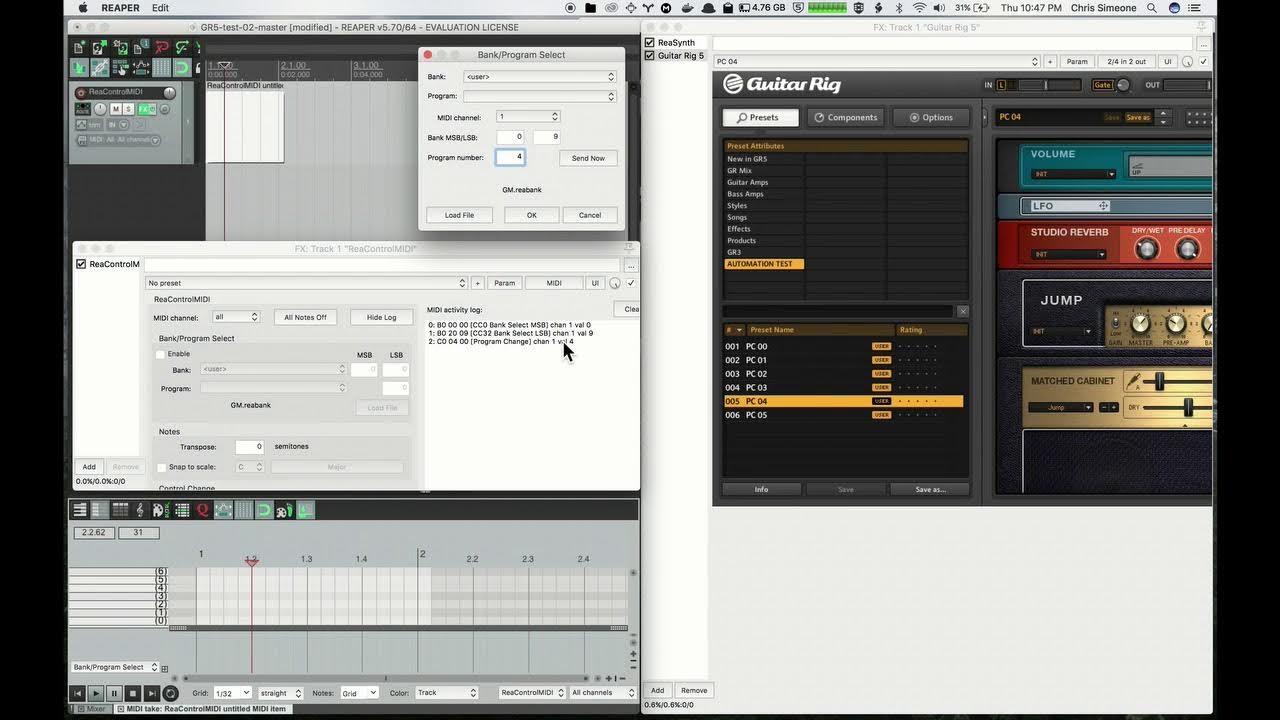This screenshot has height=720, width=1280.
Task: Toggle repeat button in MIDI editor transport
Action: point(170,693)
